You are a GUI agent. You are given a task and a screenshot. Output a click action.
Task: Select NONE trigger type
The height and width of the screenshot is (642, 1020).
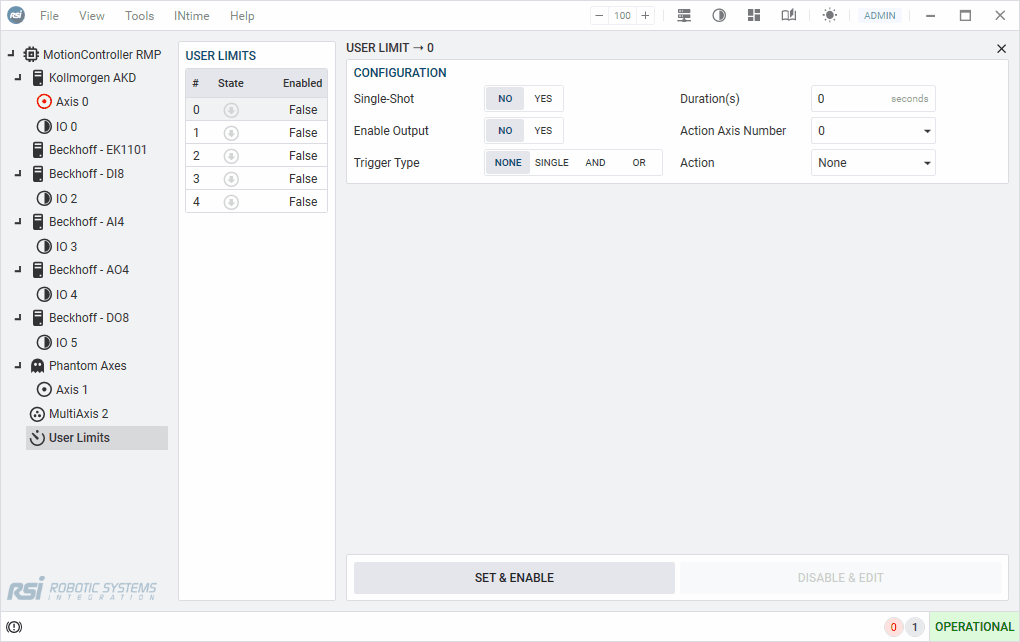(508, 163)
